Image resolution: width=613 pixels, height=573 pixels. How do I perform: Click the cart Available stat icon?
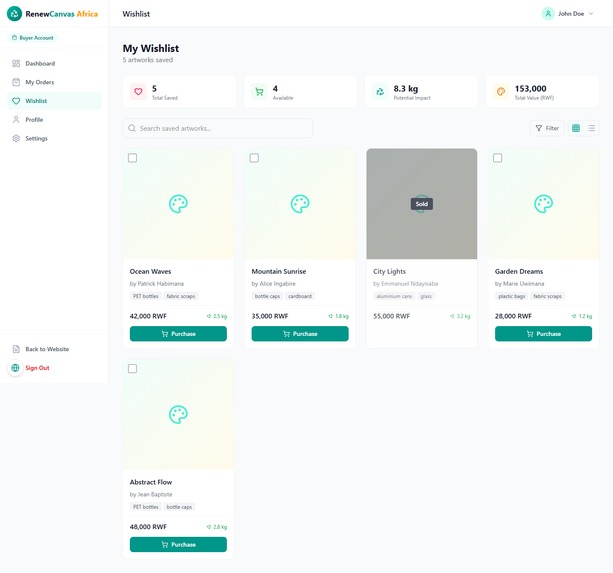[x=259, y=92]
